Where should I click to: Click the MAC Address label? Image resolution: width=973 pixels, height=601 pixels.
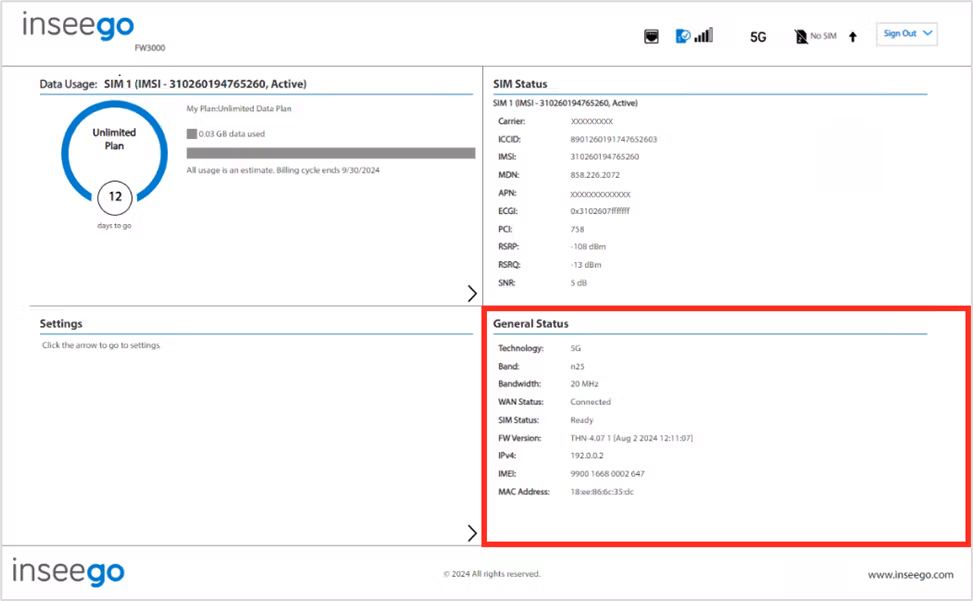point(524,492)
